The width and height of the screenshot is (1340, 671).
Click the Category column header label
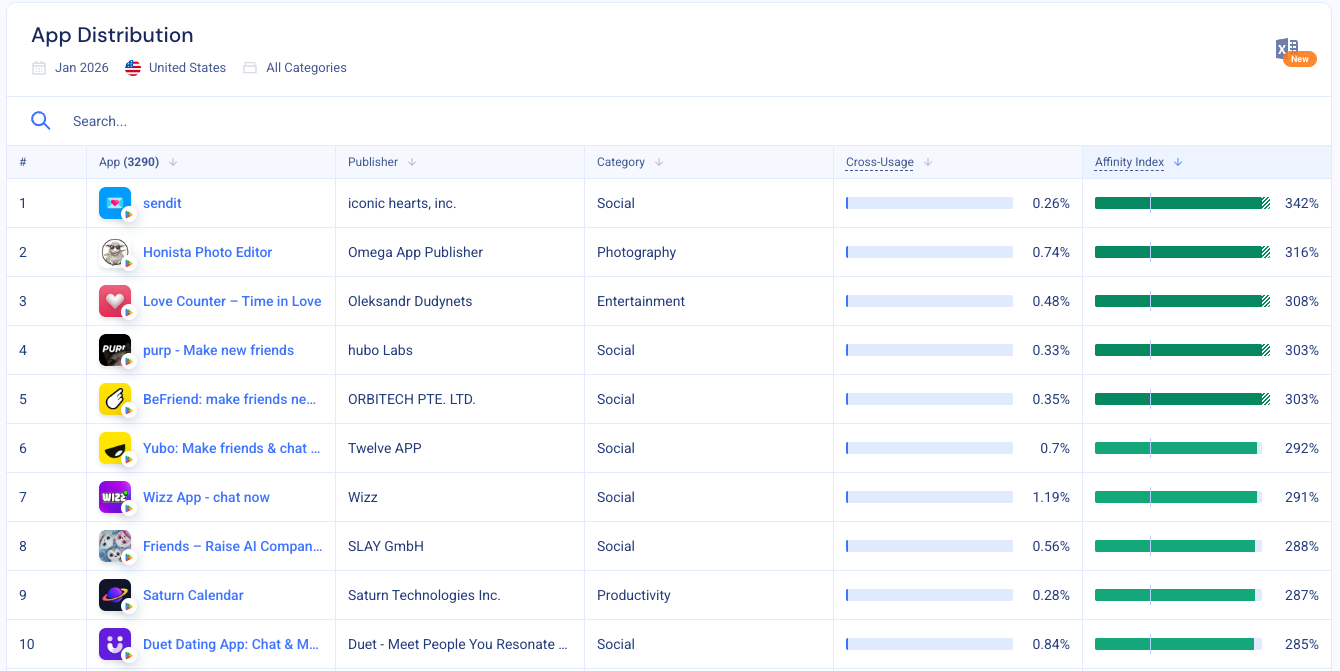pos(621,162)
